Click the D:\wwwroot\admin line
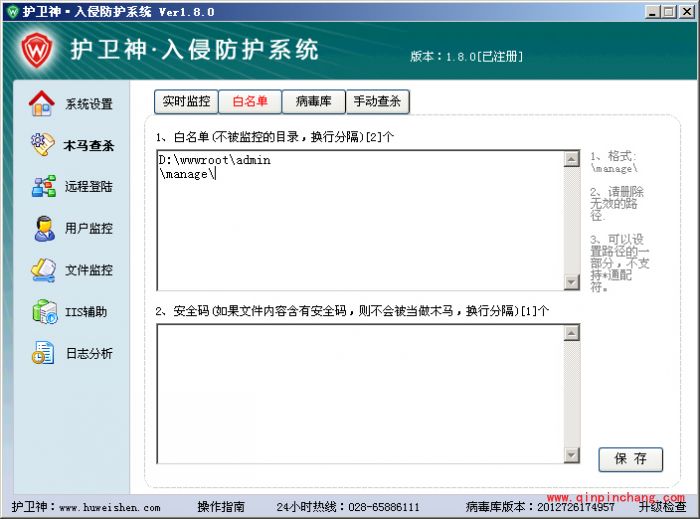The width and height of the screenshot is (700, 519). (x=215, y=160)
